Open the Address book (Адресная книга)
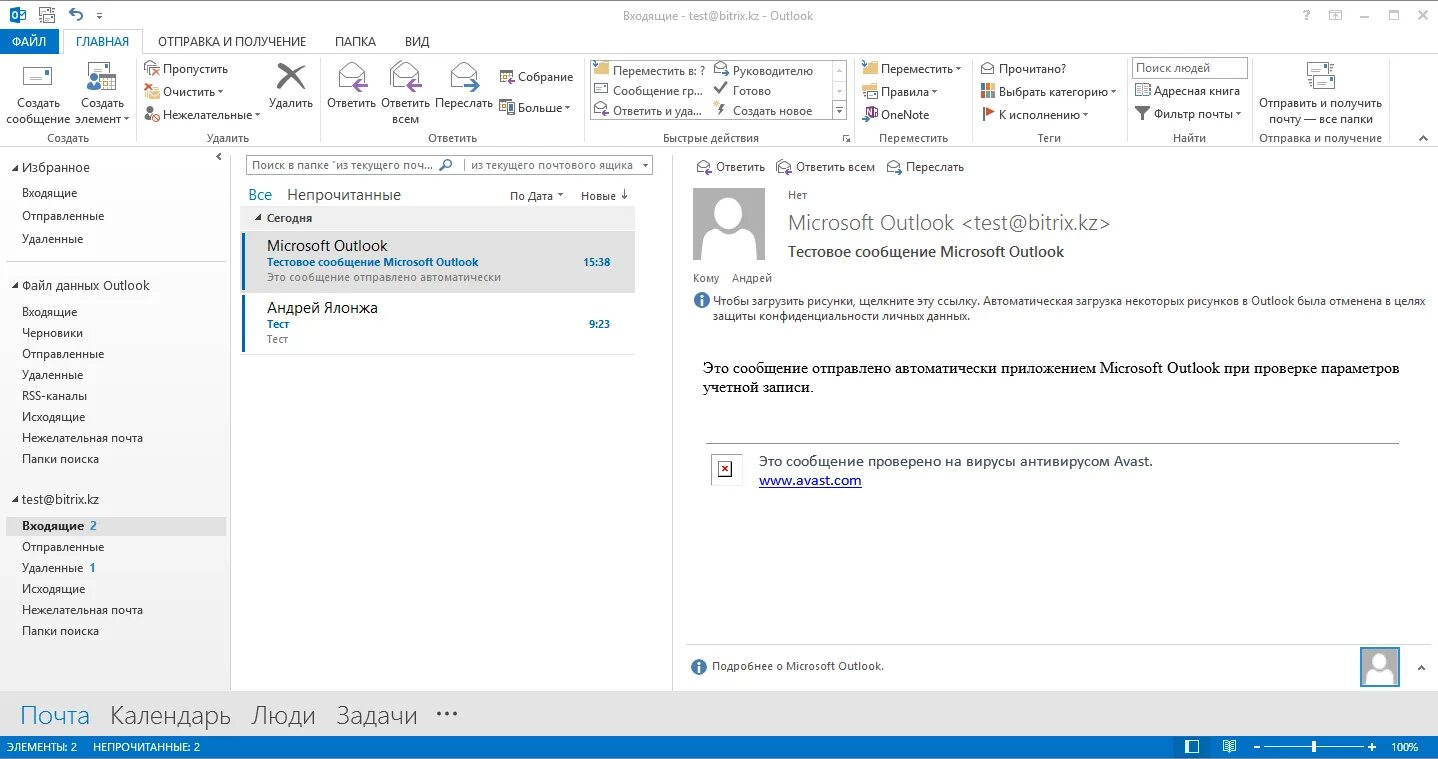This screenshot has height=759, width=1438. 1187,91
